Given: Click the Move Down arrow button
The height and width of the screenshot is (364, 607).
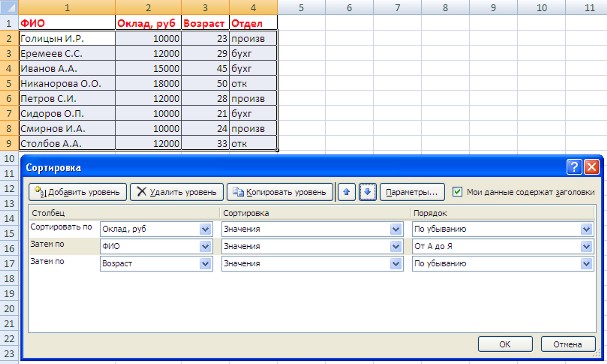Looking at the screenshot, I should 367,192.
